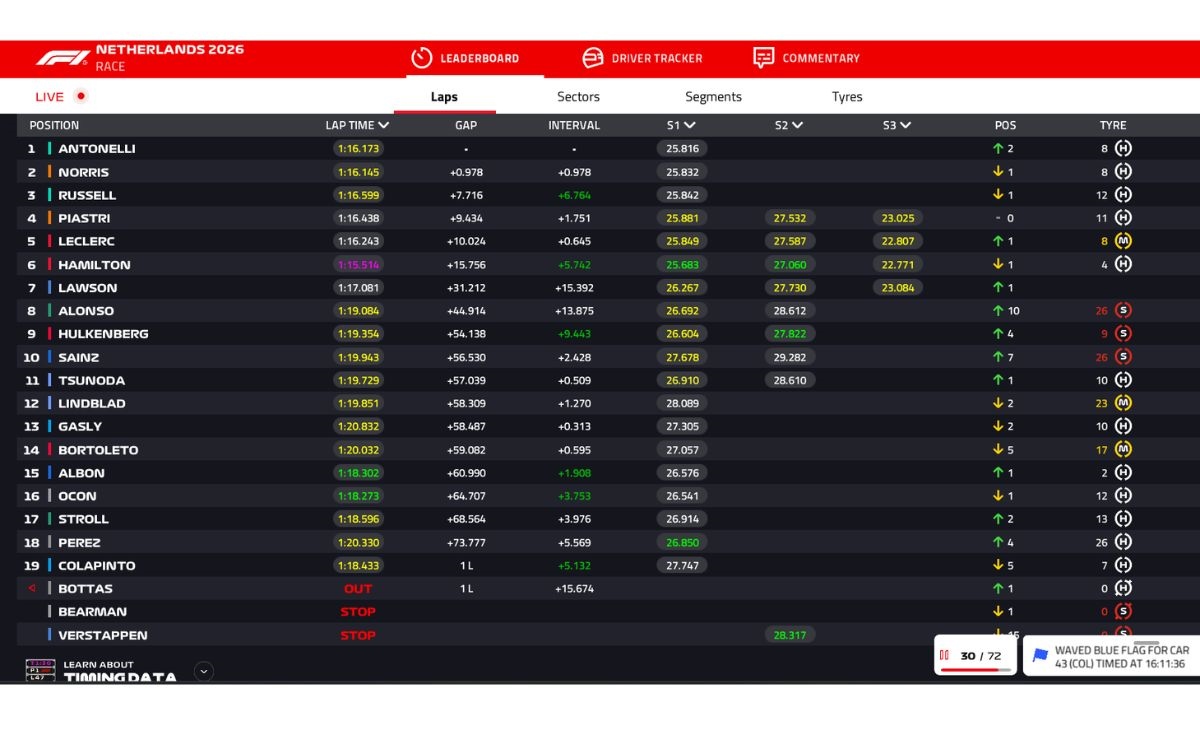
Task: Click Norris's yellow position-lost arrow
Action: coord(997,171)
